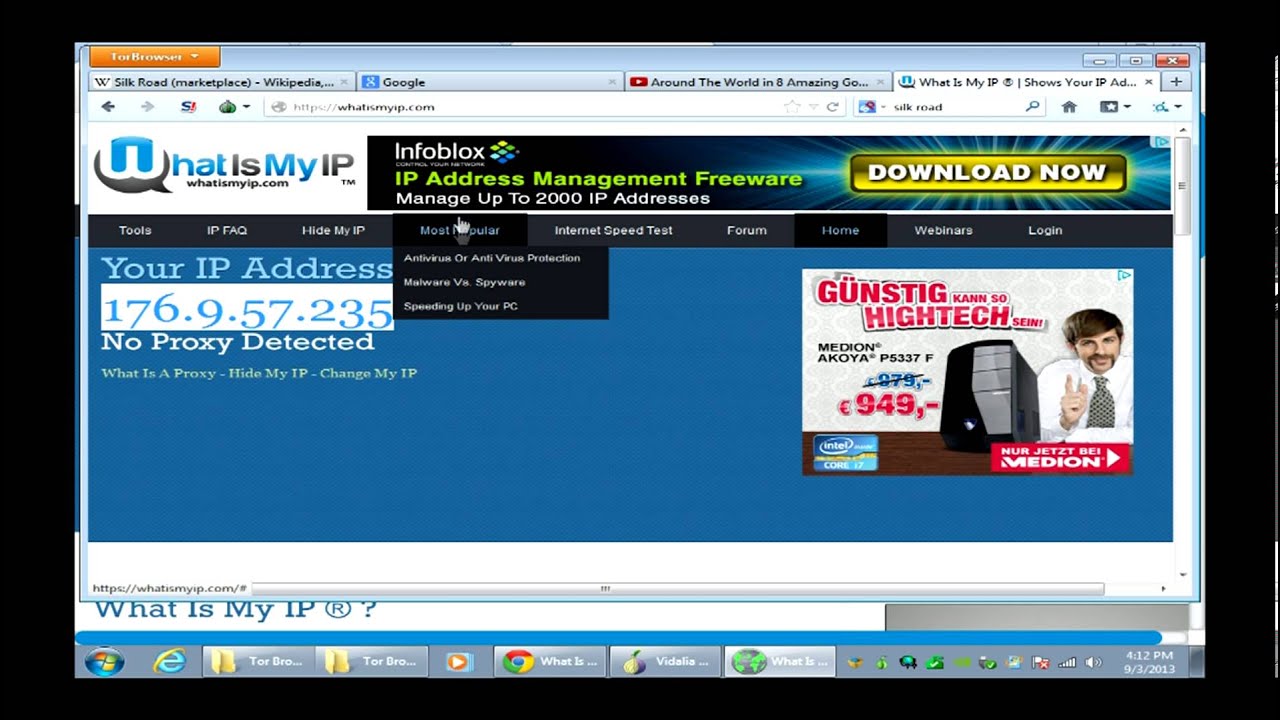The height and width of the screenshot is (720, 1280).
Task: Switch to the Chrome taskbar window
Action: click(551, 661)
